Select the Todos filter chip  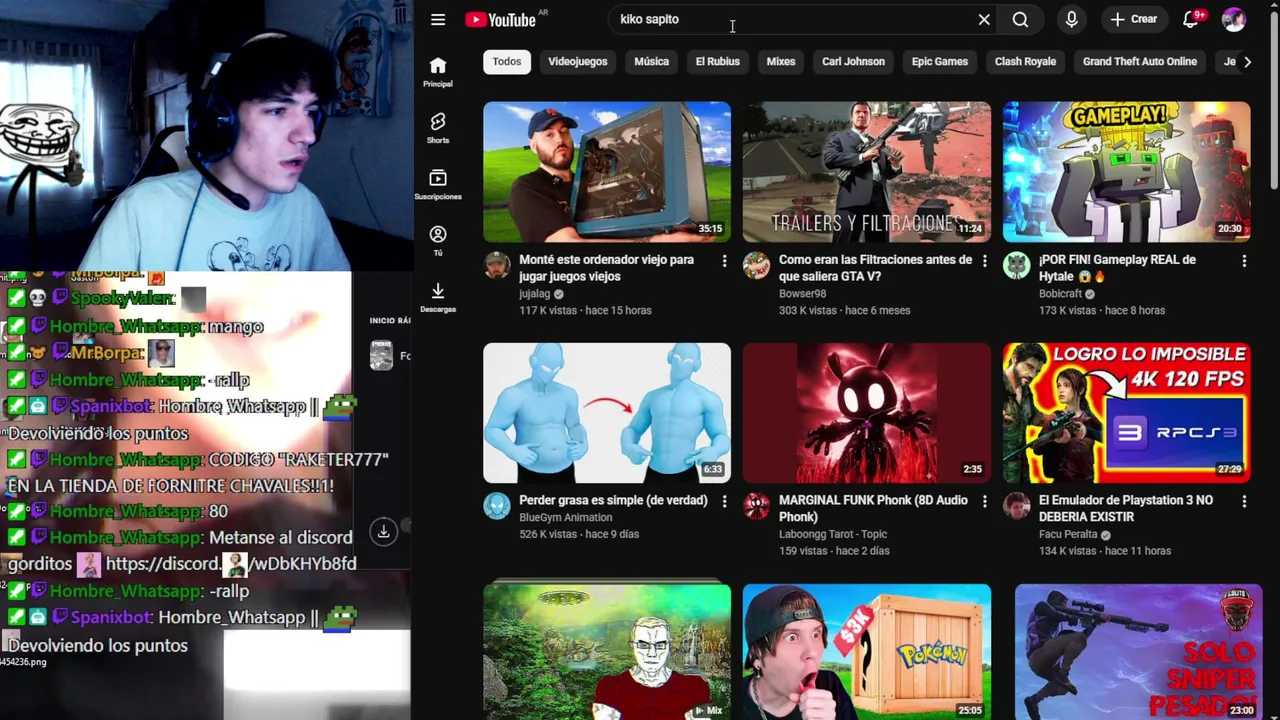(x=507, y=61)
